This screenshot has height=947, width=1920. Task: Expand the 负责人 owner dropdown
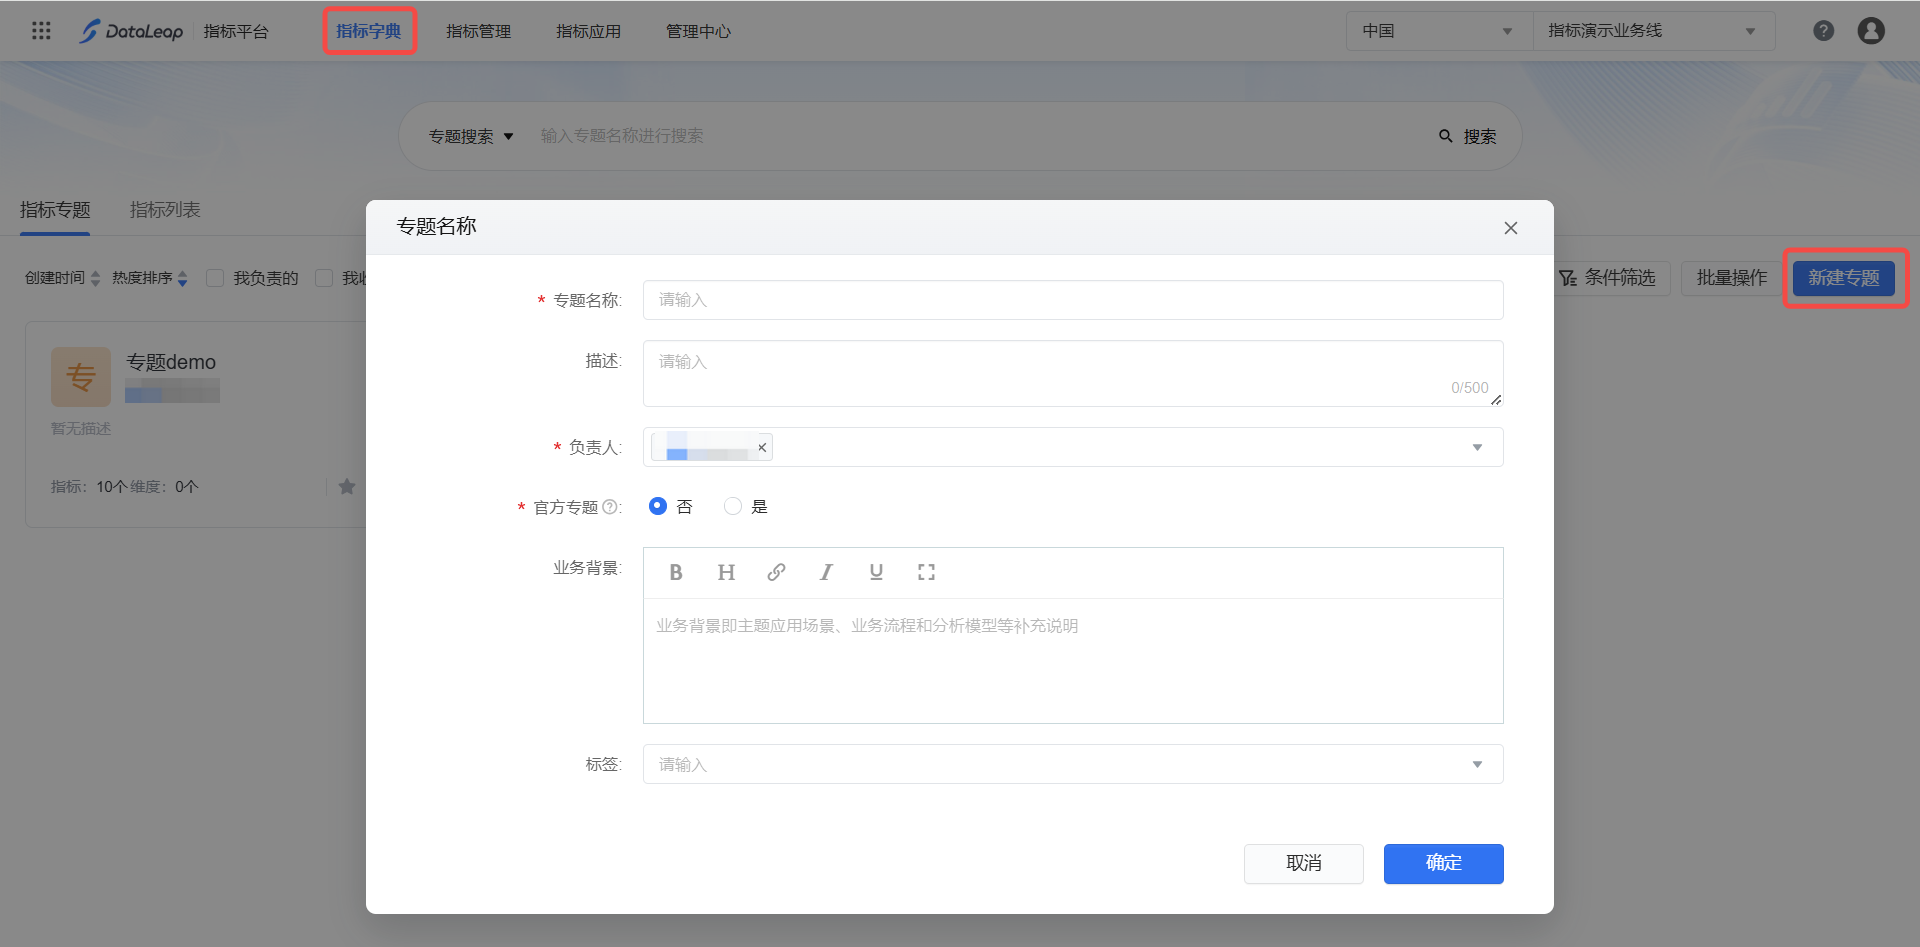[1477, 447]
